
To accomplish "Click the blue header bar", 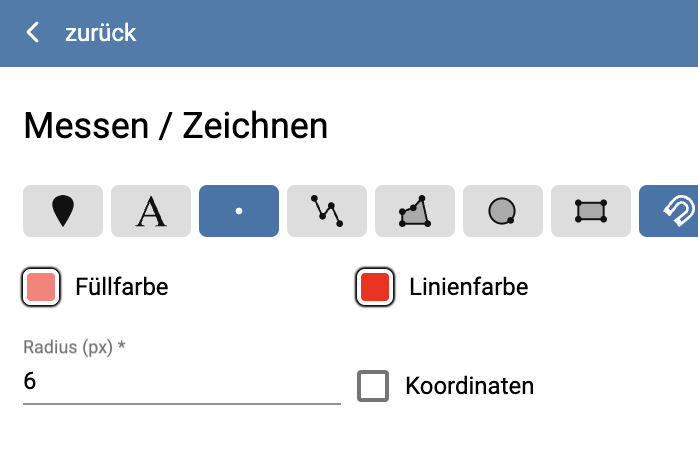I will 400,33.
